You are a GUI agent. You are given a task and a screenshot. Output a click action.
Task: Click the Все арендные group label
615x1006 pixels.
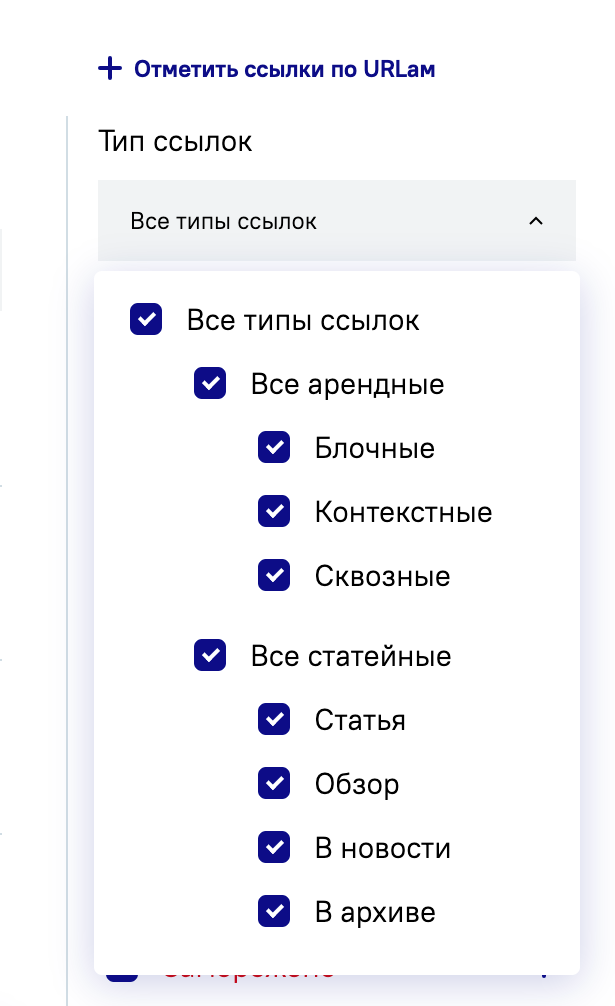[x=347, y=384]
